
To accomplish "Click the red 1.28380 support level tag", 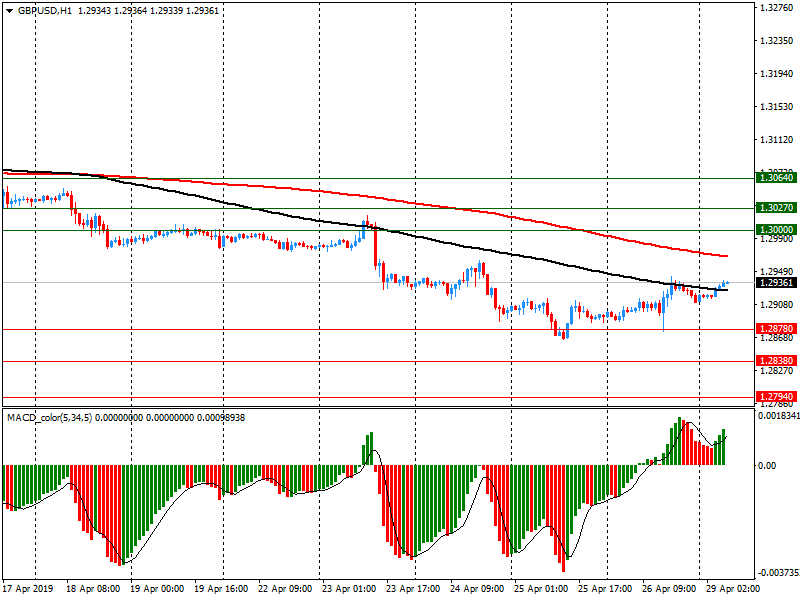I will tap(776, 361).
